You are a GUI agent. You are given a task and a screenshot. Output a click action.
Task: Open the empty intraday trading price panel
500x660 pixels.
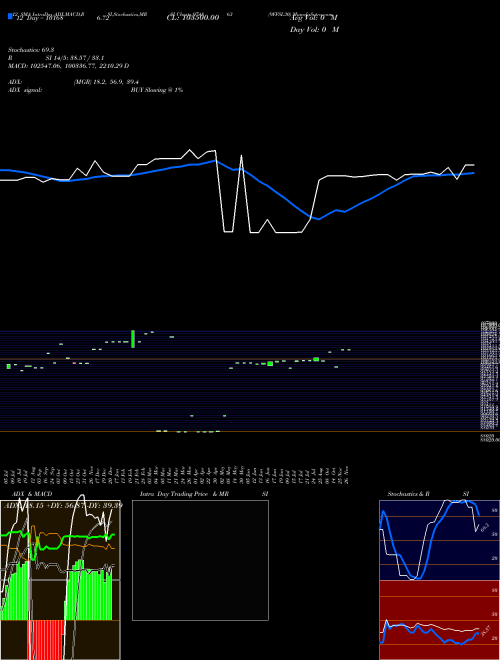tap(200, 560)
